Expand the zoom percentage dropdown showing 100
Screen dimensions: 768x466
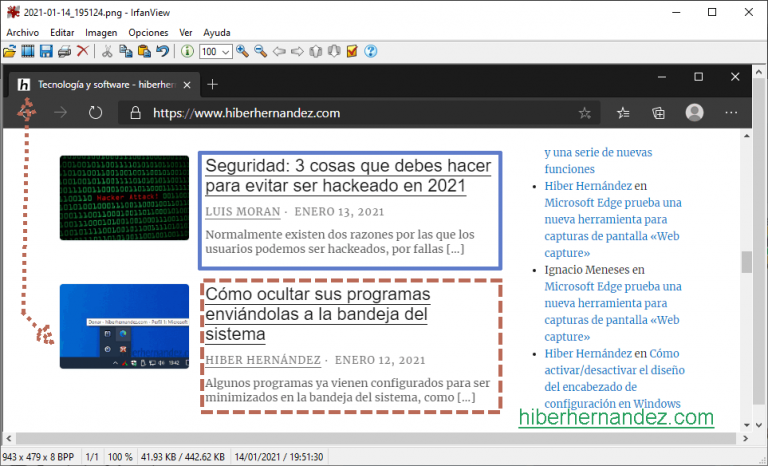tap(226, 51)
